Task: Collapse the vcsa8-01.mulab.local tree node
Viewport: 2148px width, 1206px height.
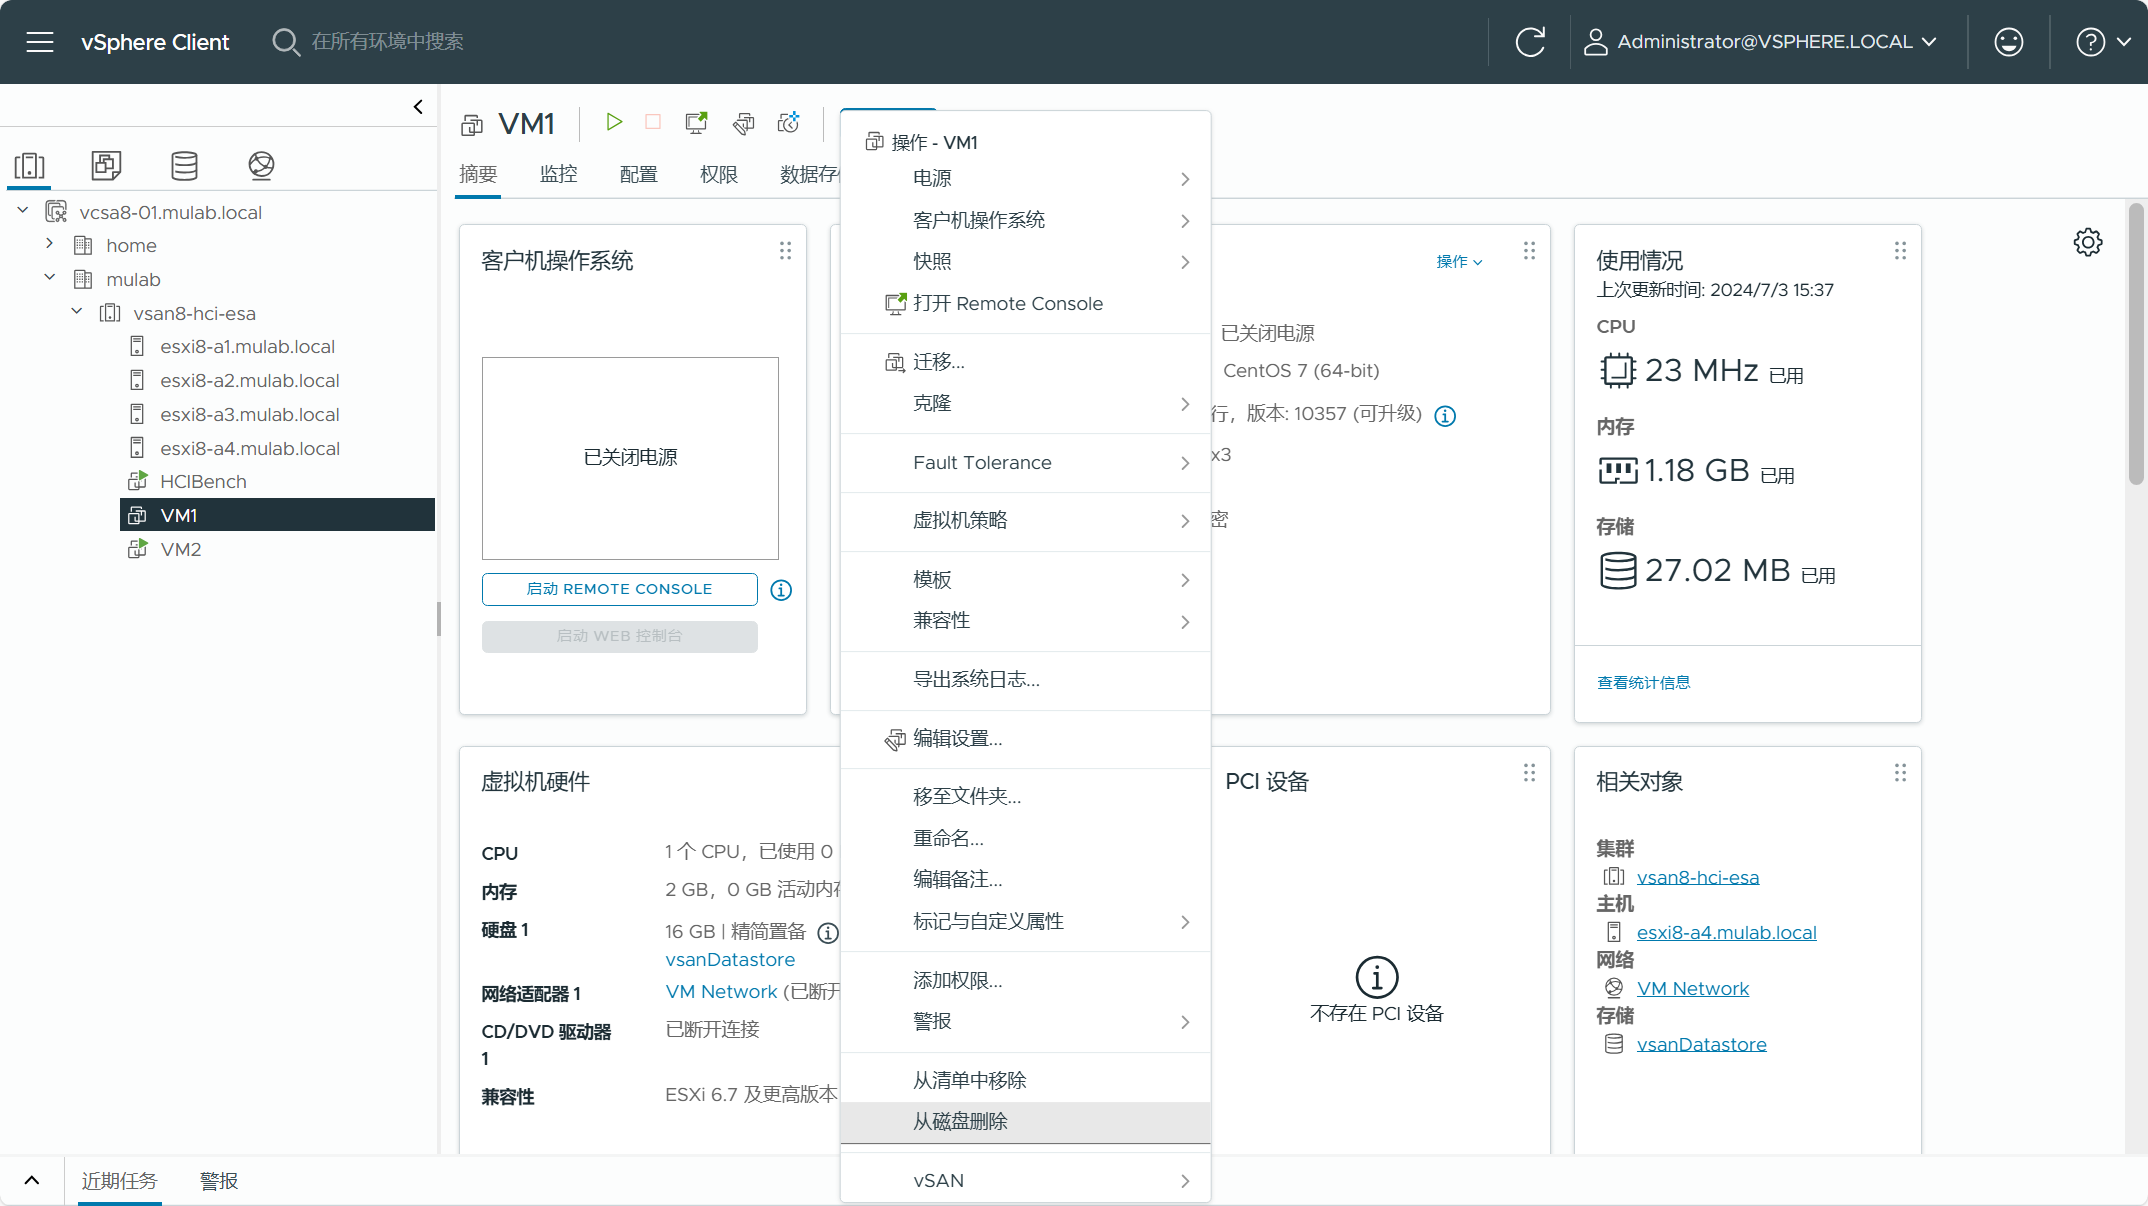Action: tap(23, 211)
